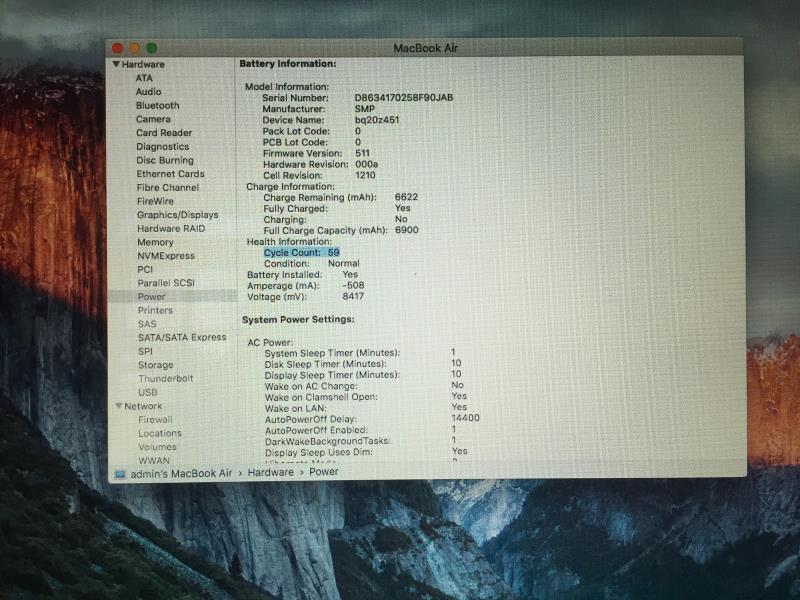Image resolution: width=800 pixels, height=600 pixels.
Task: Collapse the Network section triangle
Action: [x=118, y=406]
